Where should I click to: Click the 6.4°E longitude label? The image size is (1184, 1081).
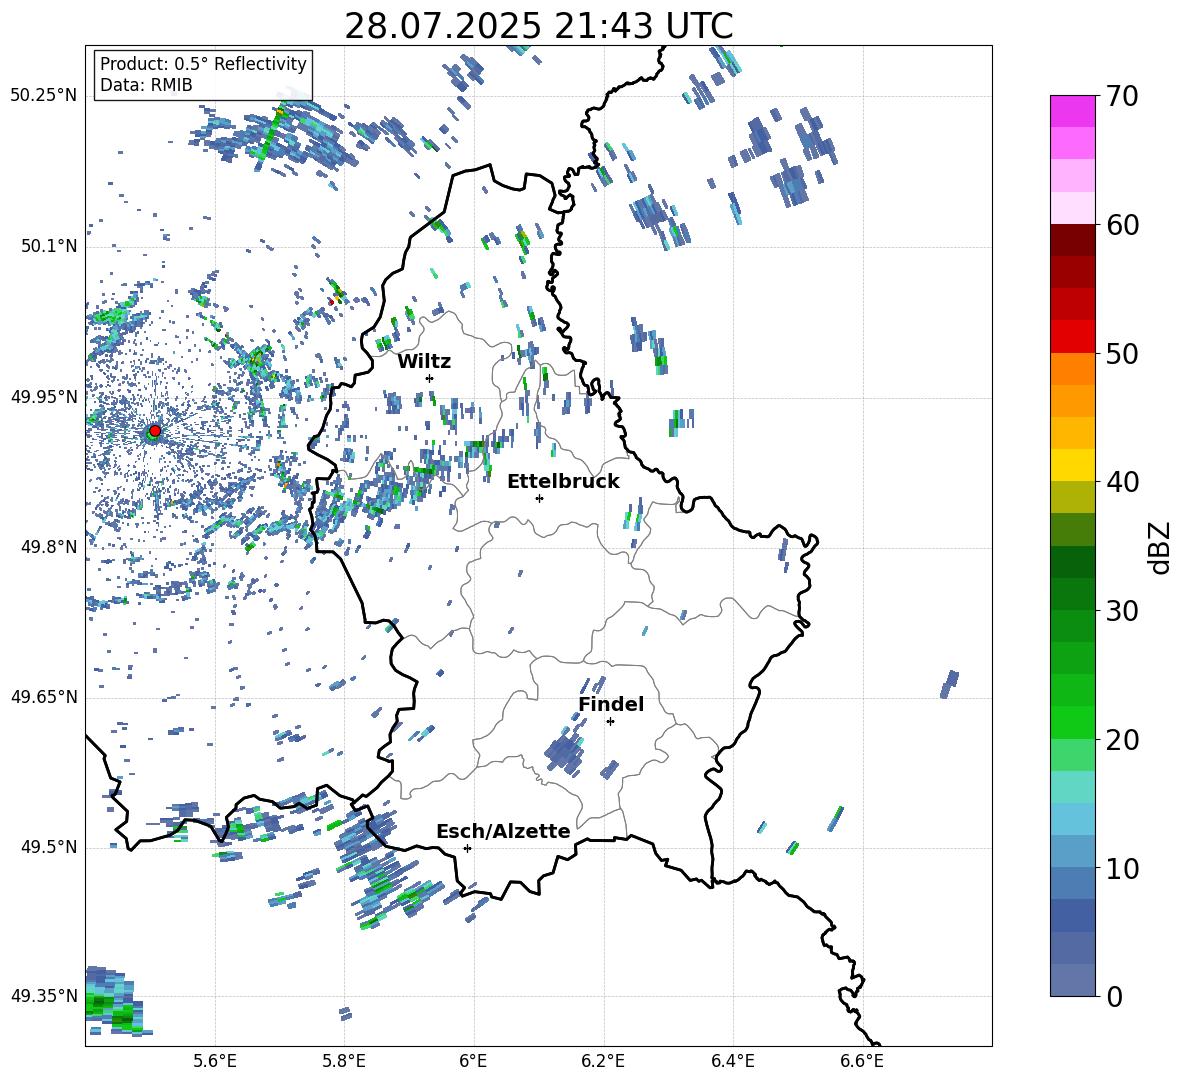[732, 1062]
